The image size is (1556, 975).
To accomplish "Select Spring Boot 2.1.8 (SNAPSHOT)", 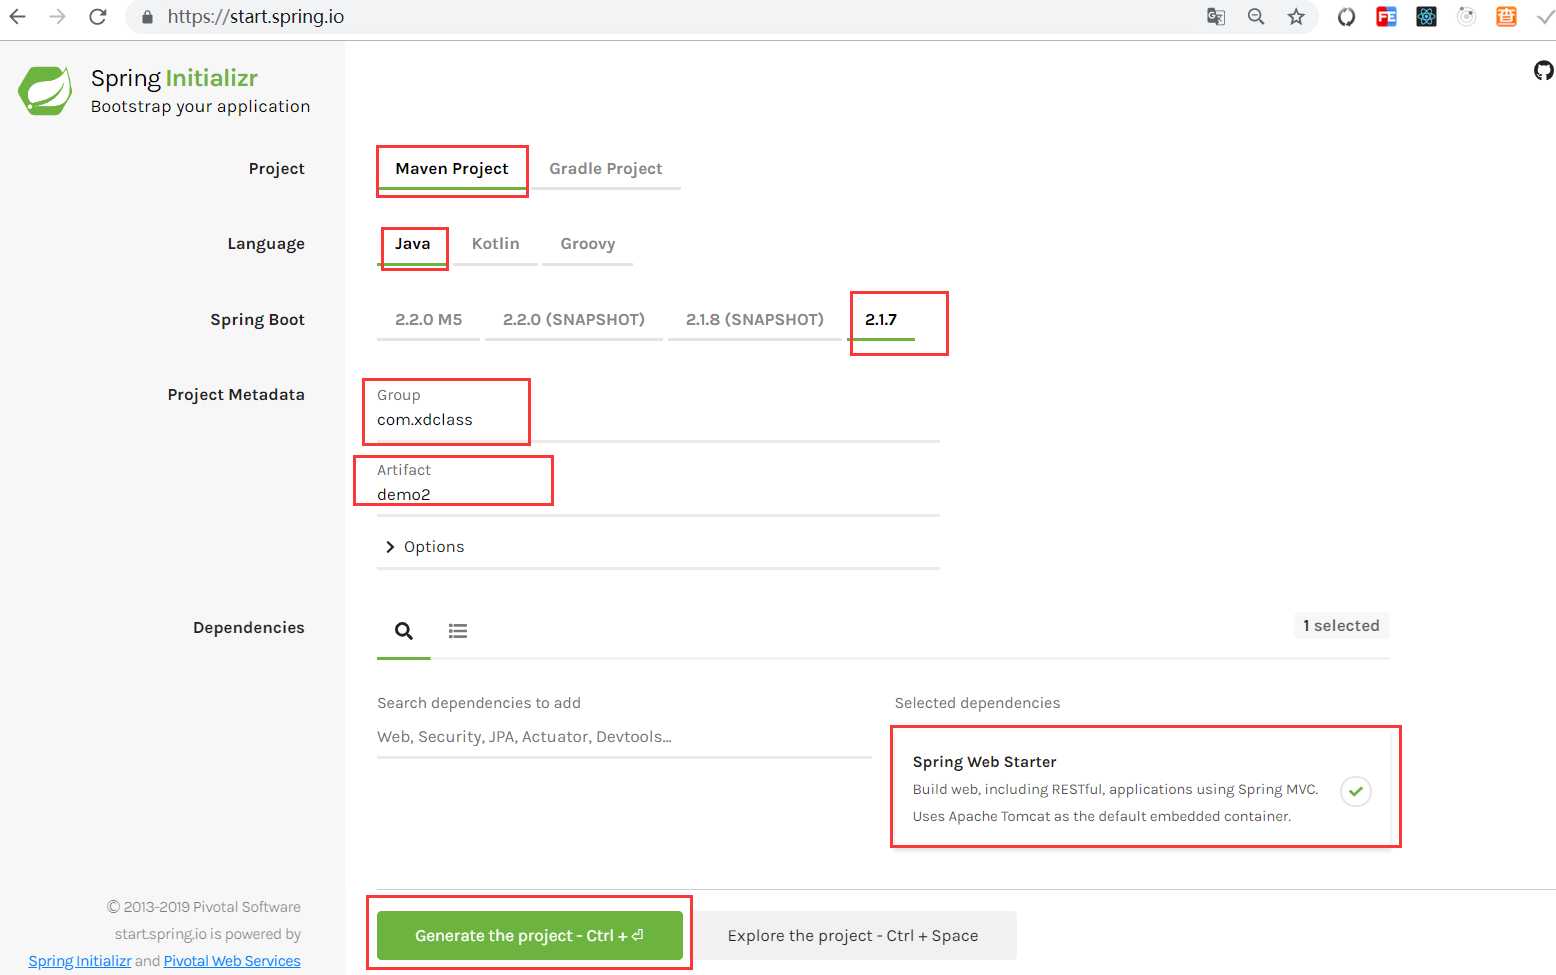I will tap(755, 320).
